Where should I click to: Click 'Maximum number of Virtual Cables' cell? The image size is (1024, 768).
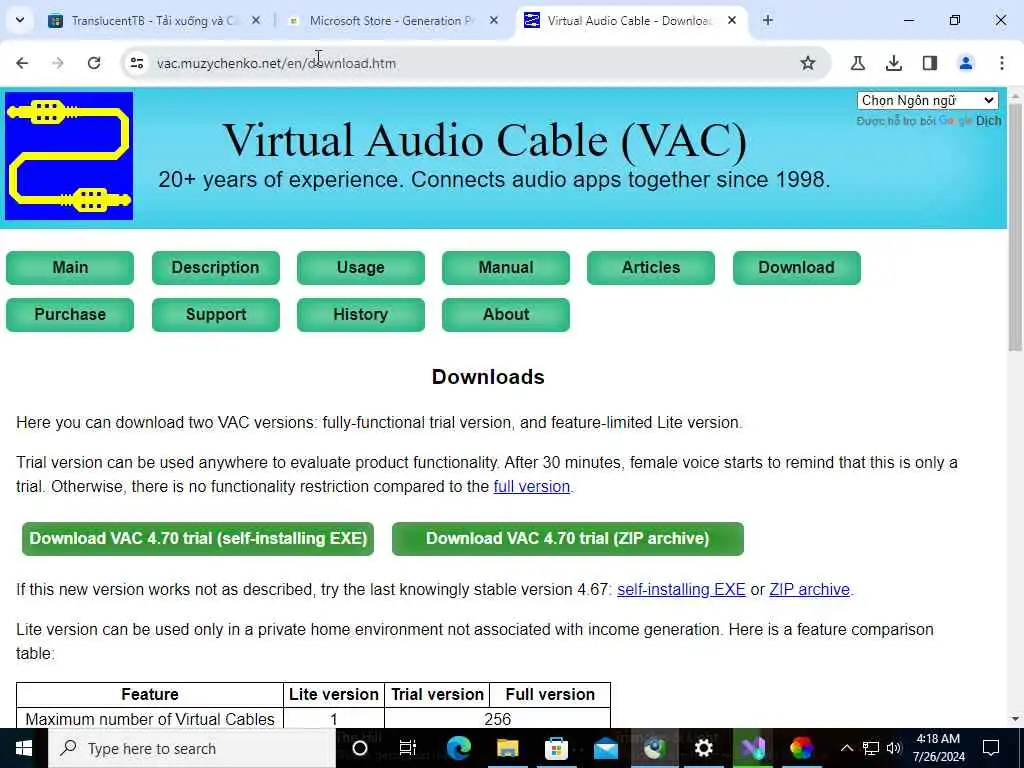[x=150, y=719]
